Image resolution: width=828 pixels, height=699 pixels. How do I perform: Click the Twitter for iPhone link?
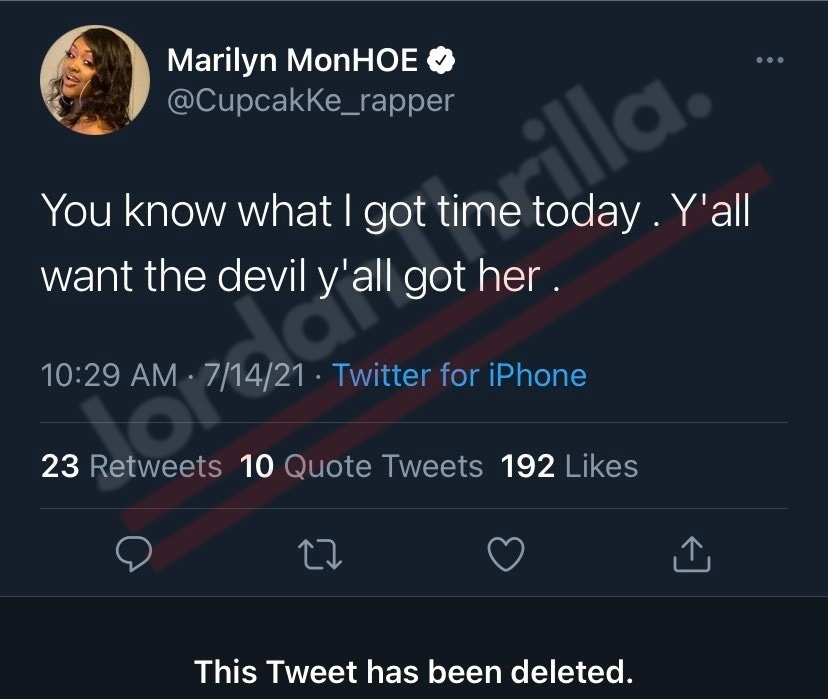(x=459, y=375)
